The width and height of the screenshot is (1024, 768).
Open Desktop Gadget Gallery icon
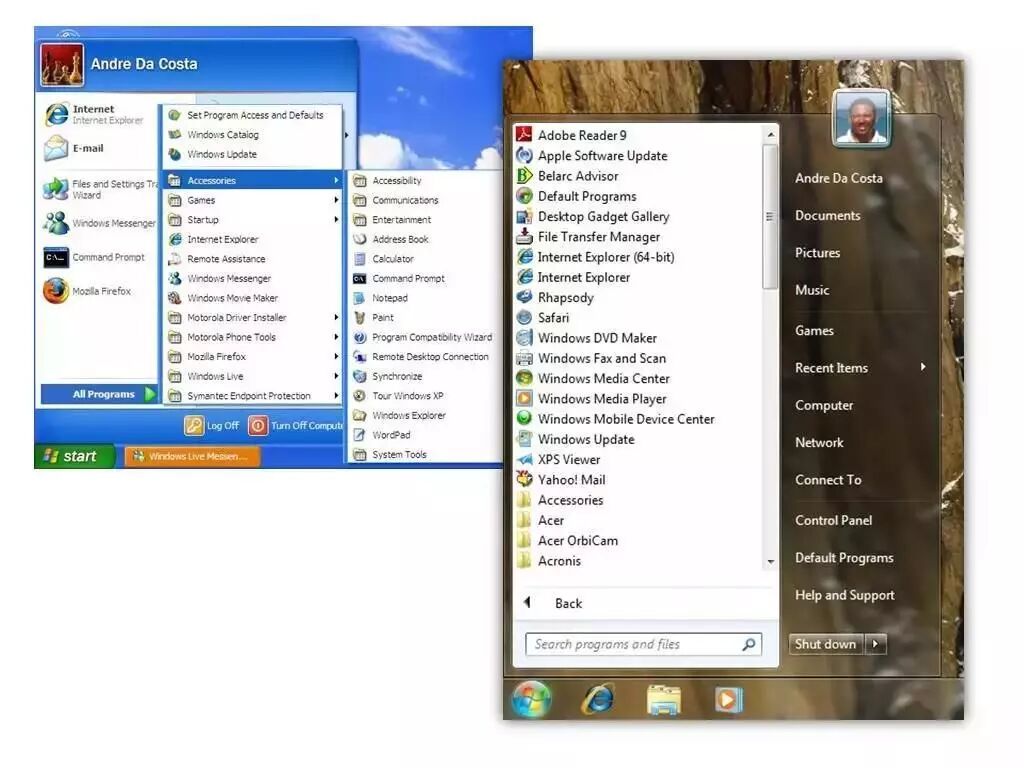pyautogui.click(x=524, y=216)
